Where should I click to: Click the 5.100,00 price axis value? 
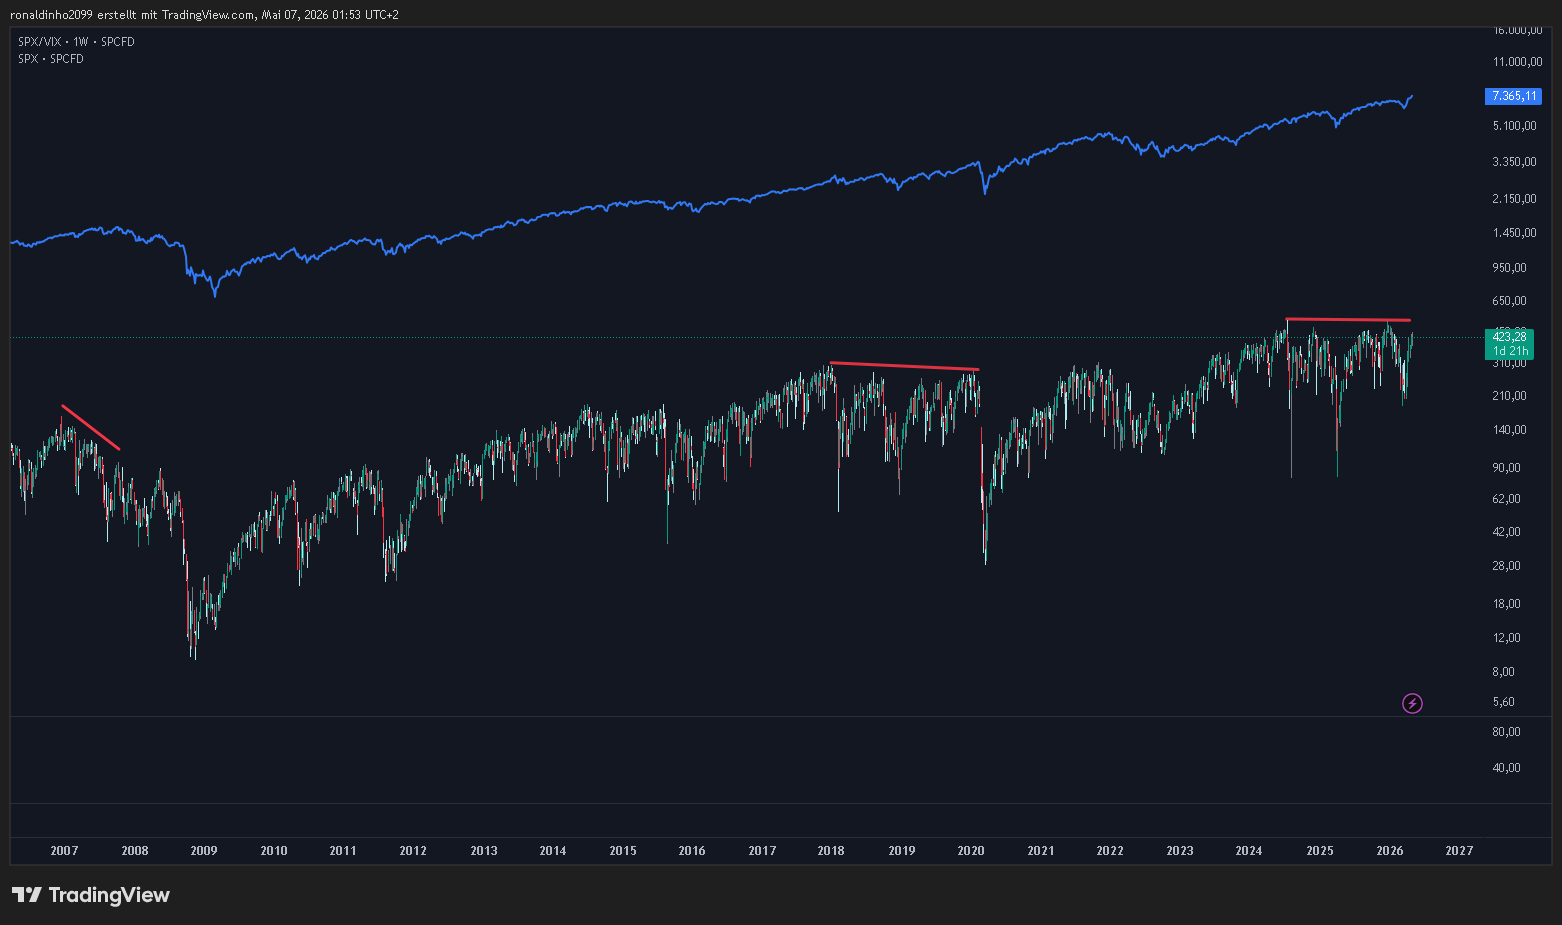(x=1515, y=126)
